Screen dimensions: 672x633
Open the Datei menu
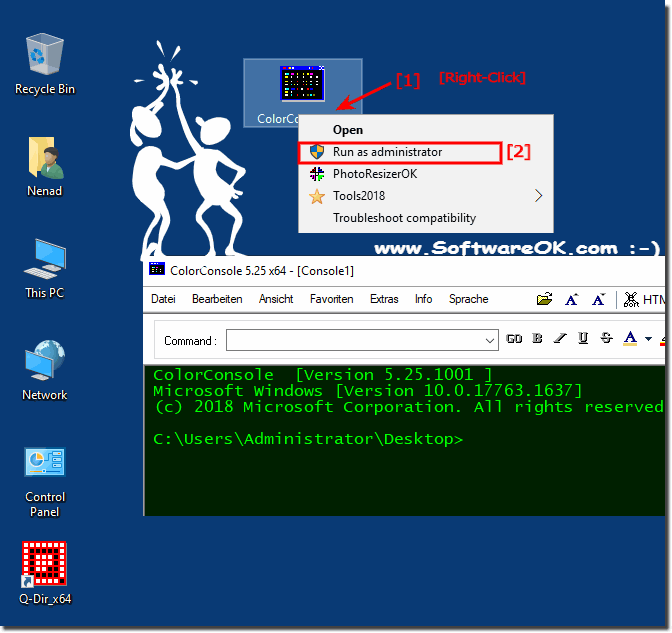[163, 299]
